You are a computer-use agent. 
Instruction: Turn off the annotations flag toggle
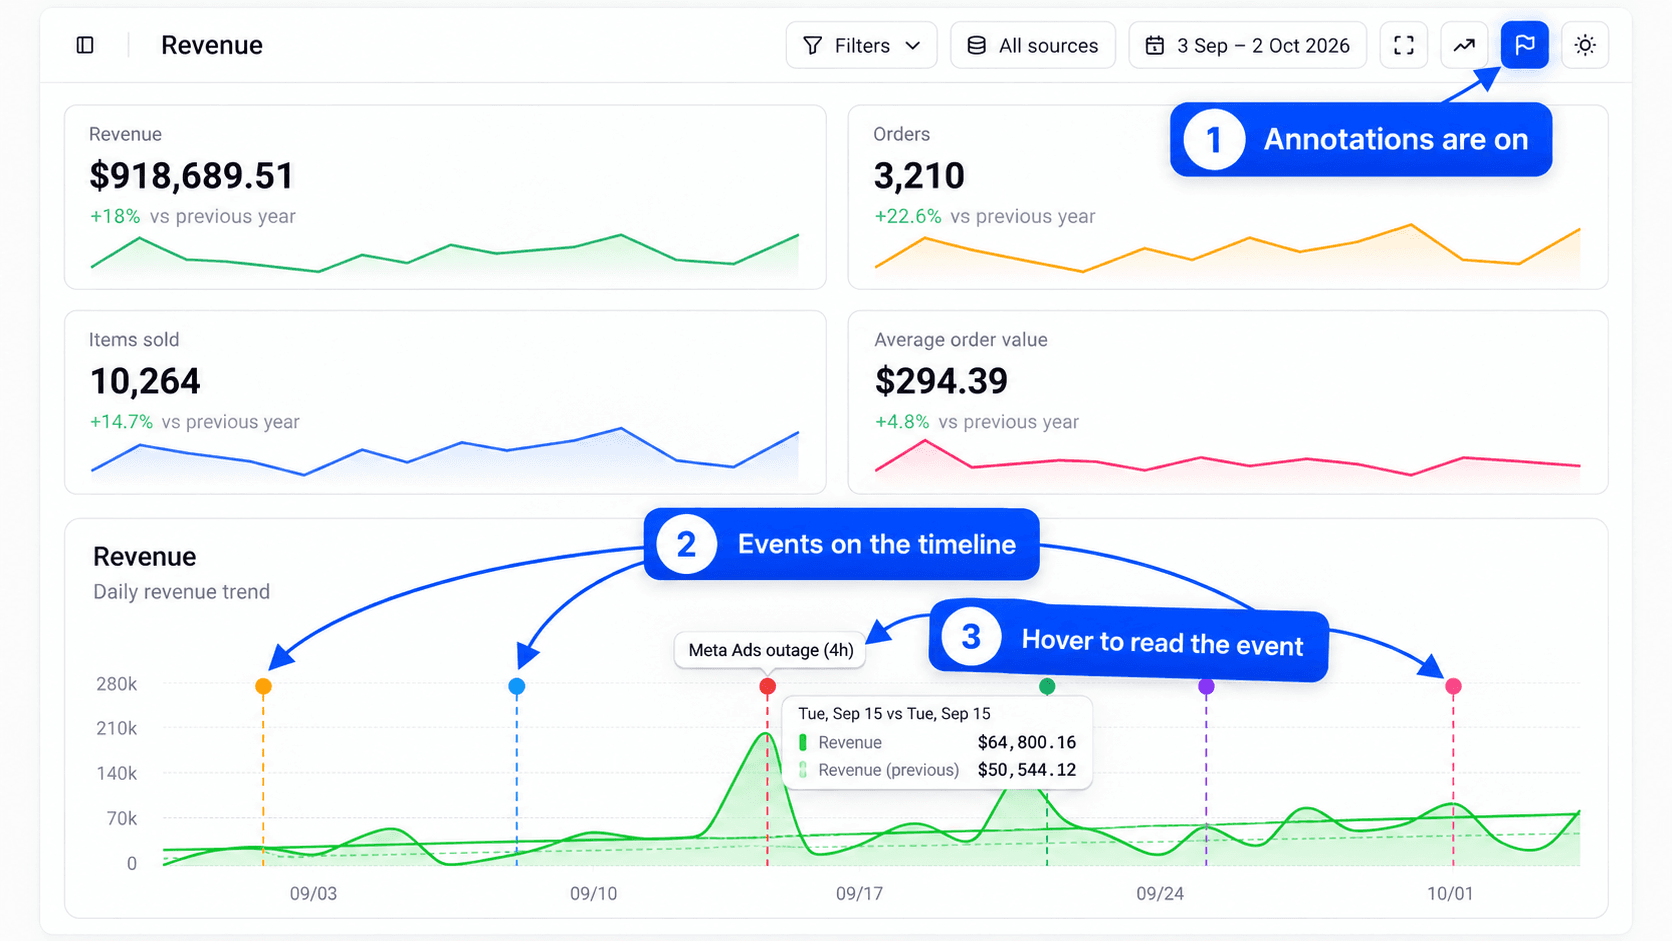1524,45
